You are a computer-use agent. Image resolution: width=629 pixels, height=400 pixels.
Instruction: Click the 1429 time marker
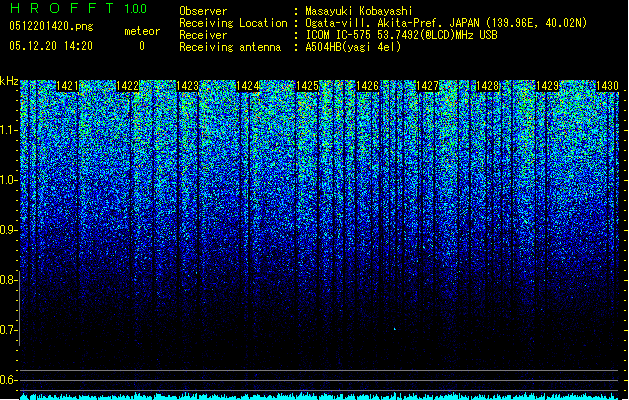(547, 86)
